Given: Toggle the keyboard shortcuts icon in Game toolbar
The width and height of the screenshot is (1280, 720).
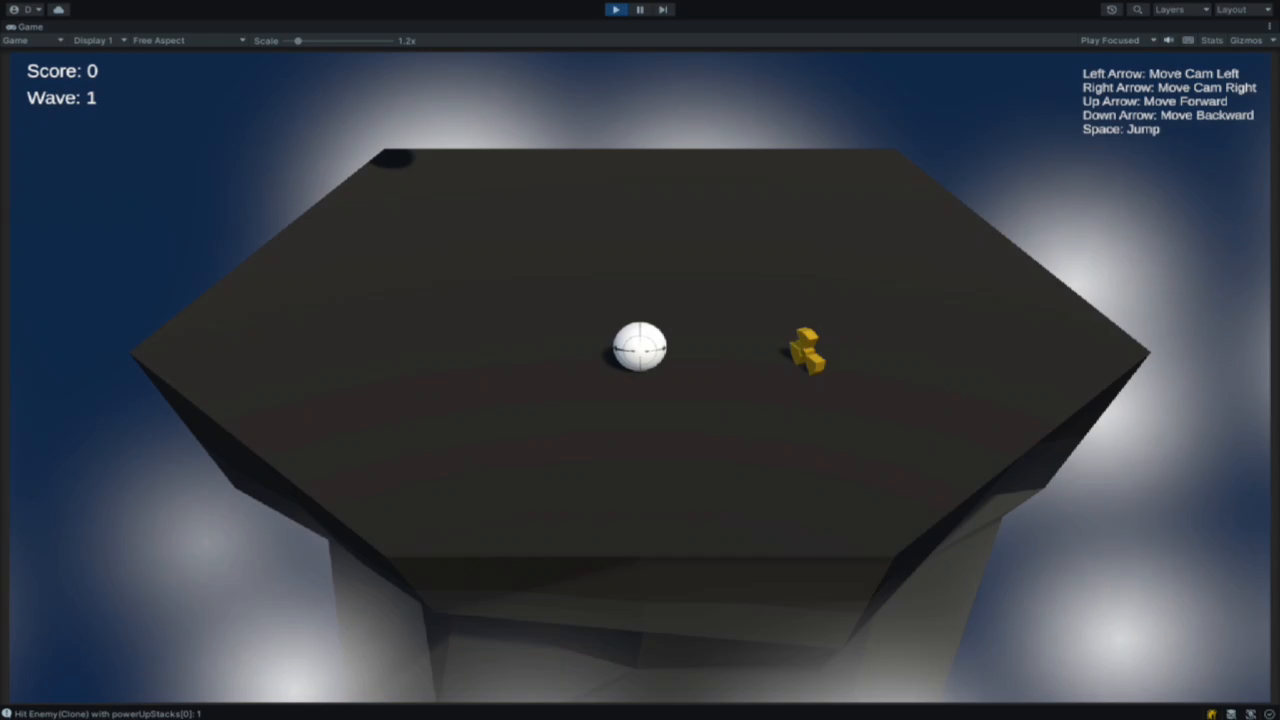Looking at the screenshot, I should pos(1188,40).
